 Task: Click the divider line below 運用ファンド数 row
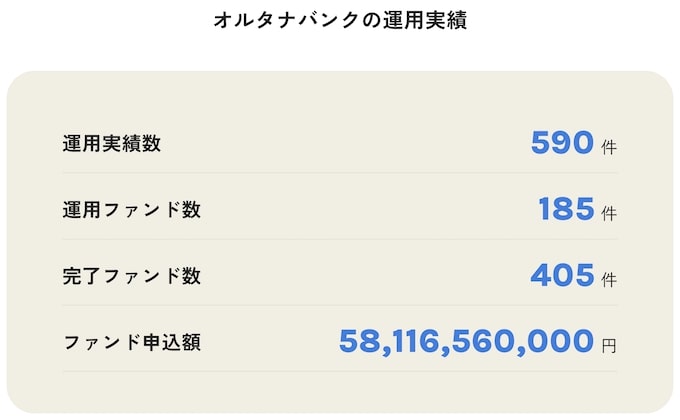point(340,239)
